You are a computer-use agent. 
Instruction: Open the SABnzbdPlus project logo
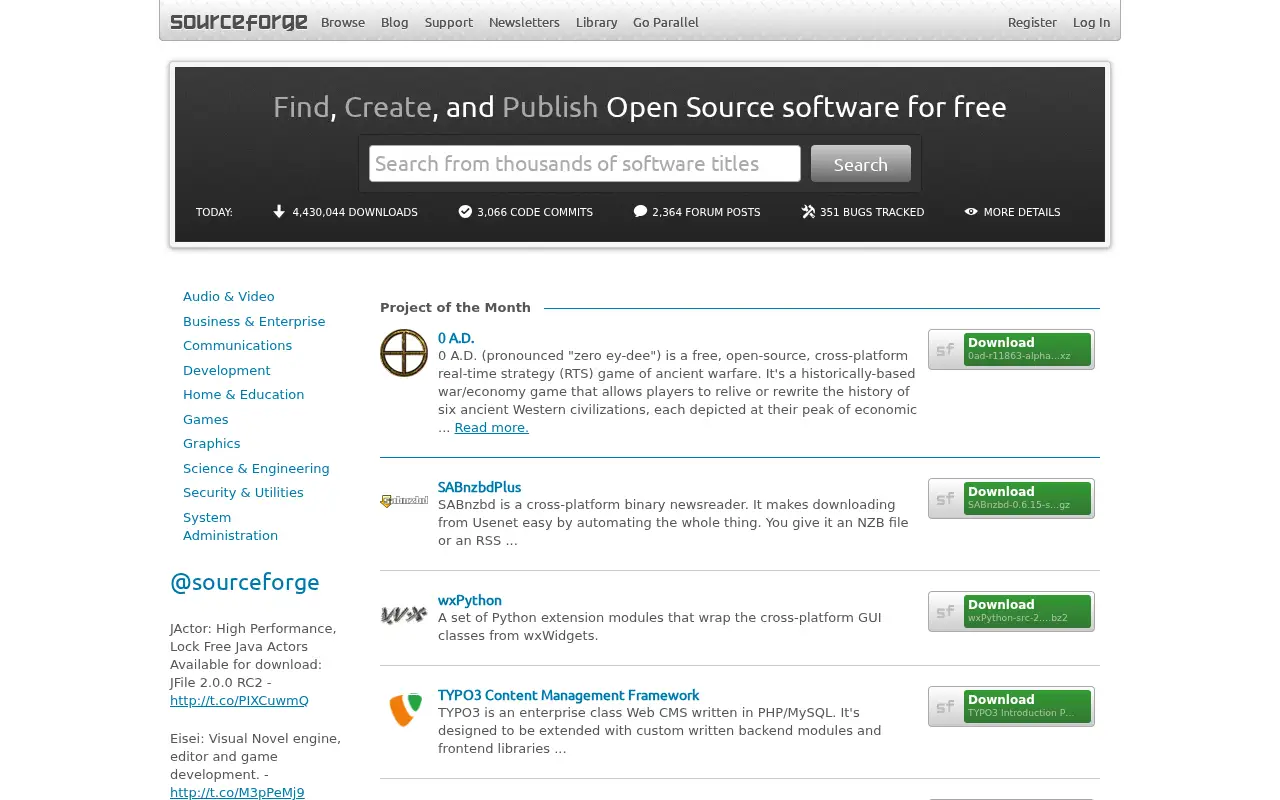pyautogui.click(x=404, y=501)
